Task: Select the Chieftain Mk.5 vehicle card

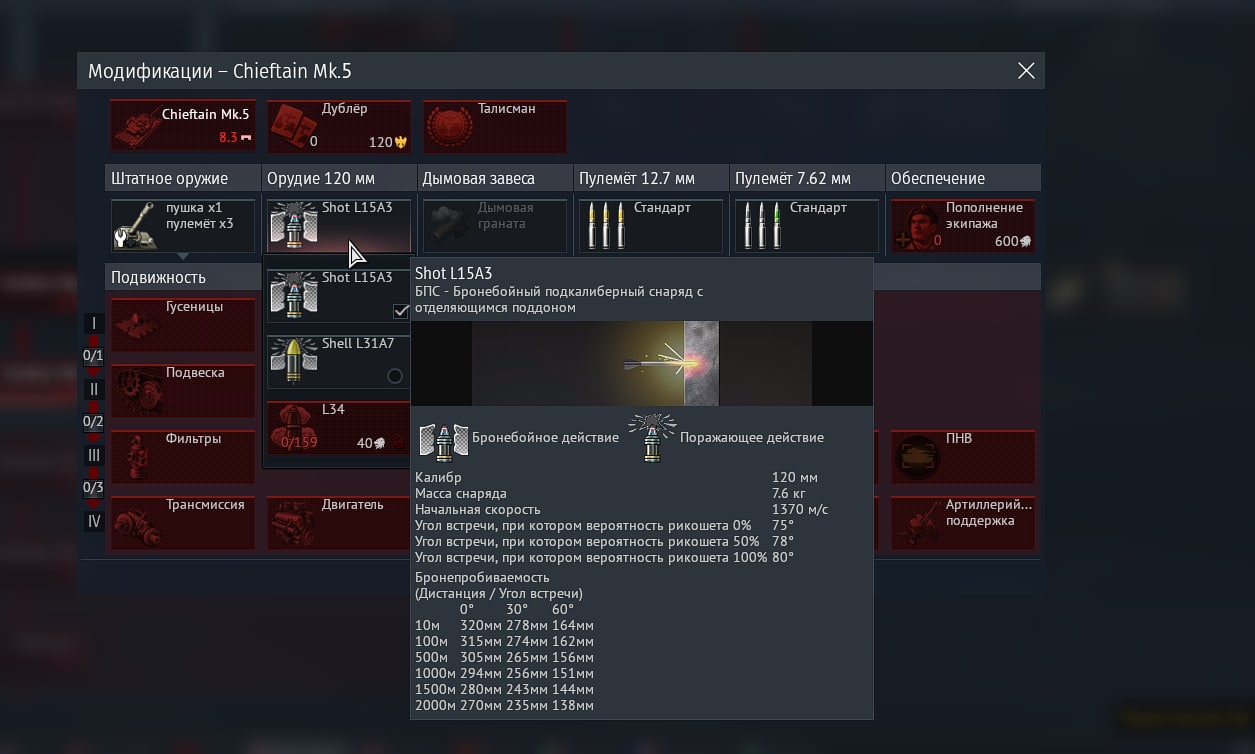Action: point(183,126)
